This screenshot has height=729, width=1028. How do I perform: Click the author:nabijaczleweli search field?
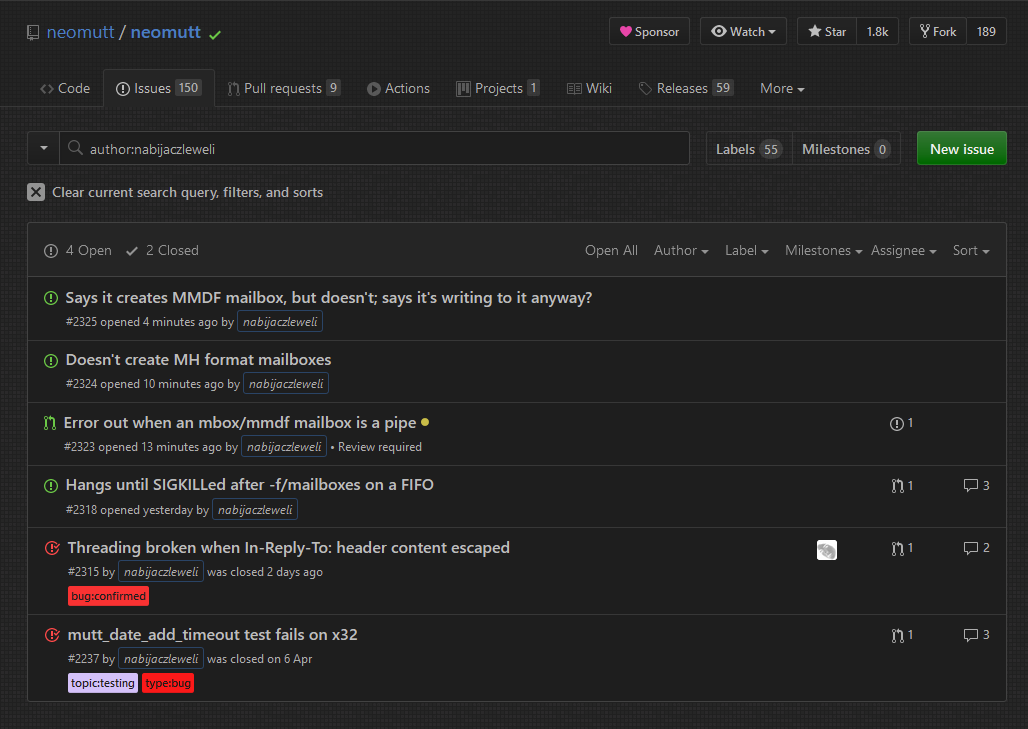pos(380,149)
